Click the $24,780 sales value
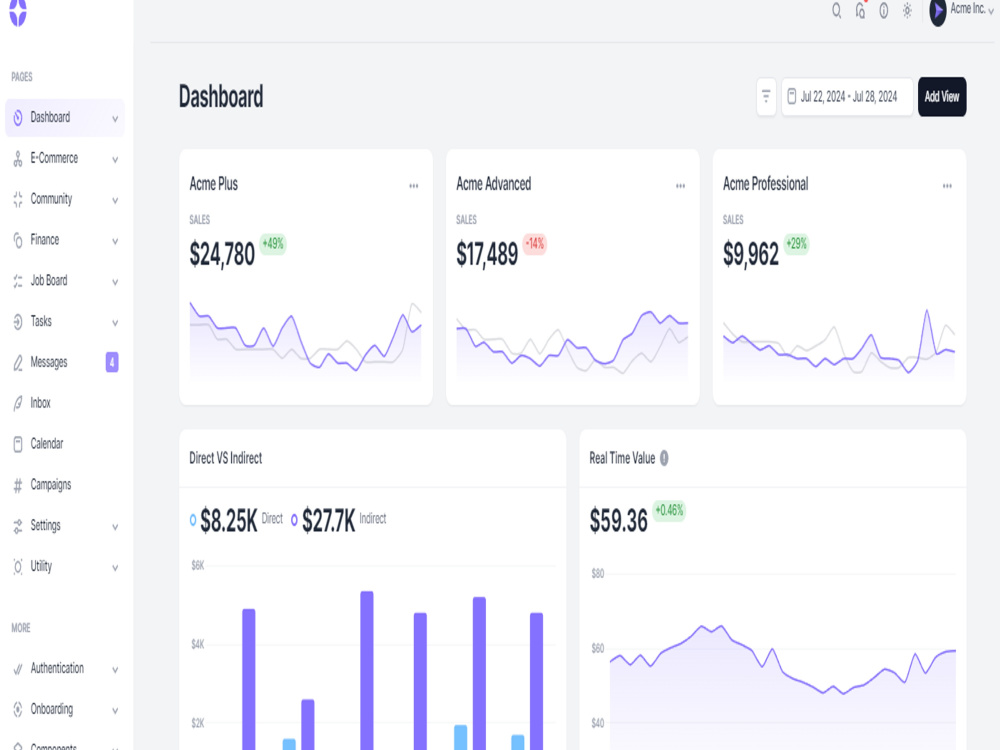The image size is (1000, 750). coord(222,254)
